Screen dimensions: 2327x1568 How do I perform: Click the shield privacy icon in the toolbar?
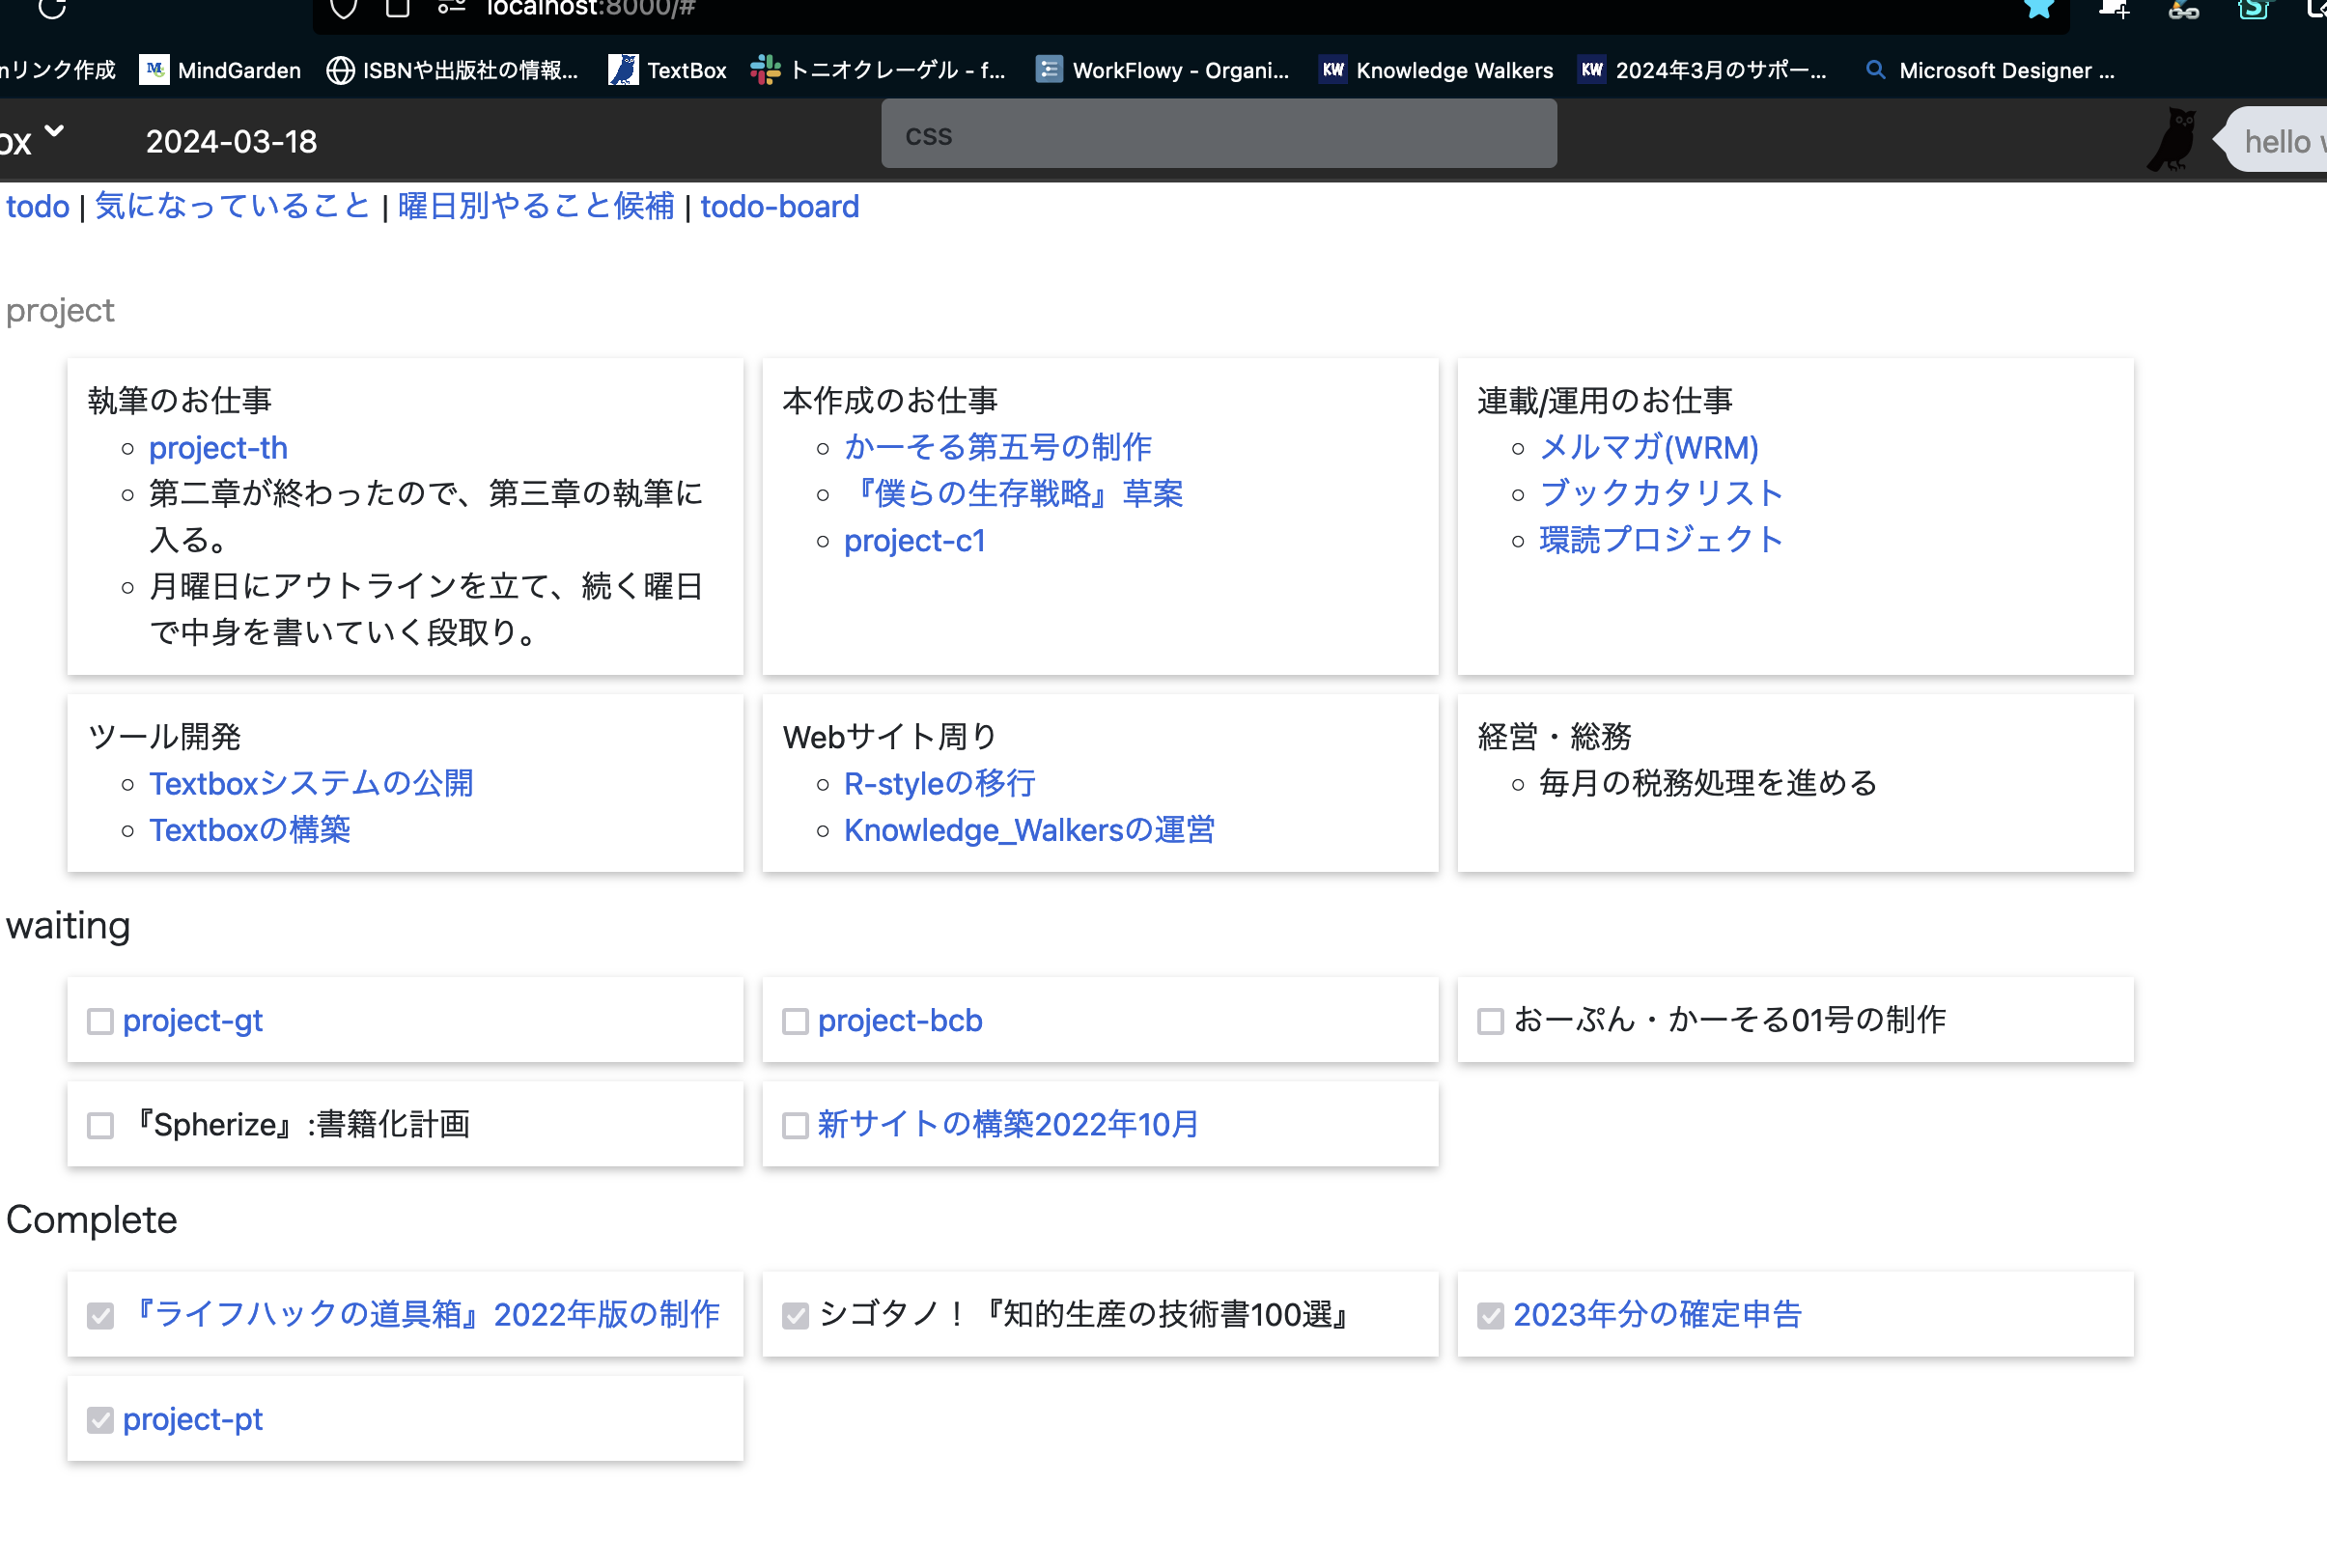[x=343, y=8]
